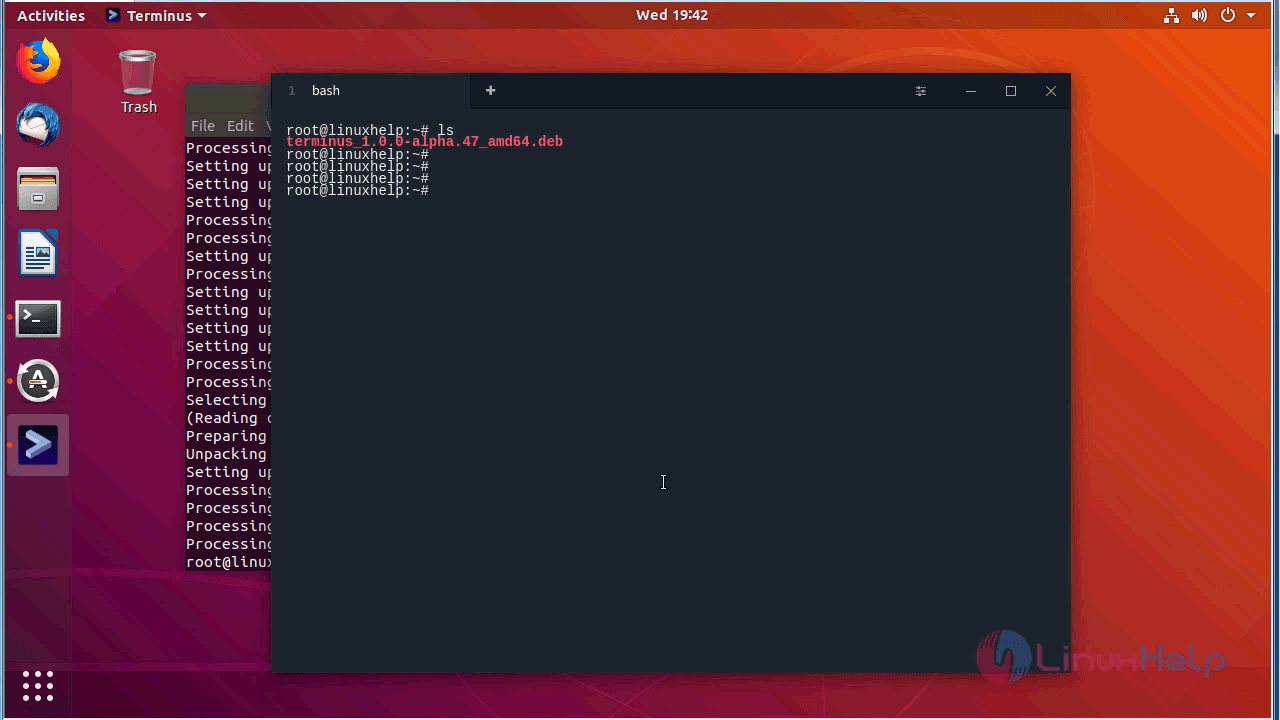Open Edit menu in background terminal
This screenshot has width=1280, height=720.
coord(240,125)
